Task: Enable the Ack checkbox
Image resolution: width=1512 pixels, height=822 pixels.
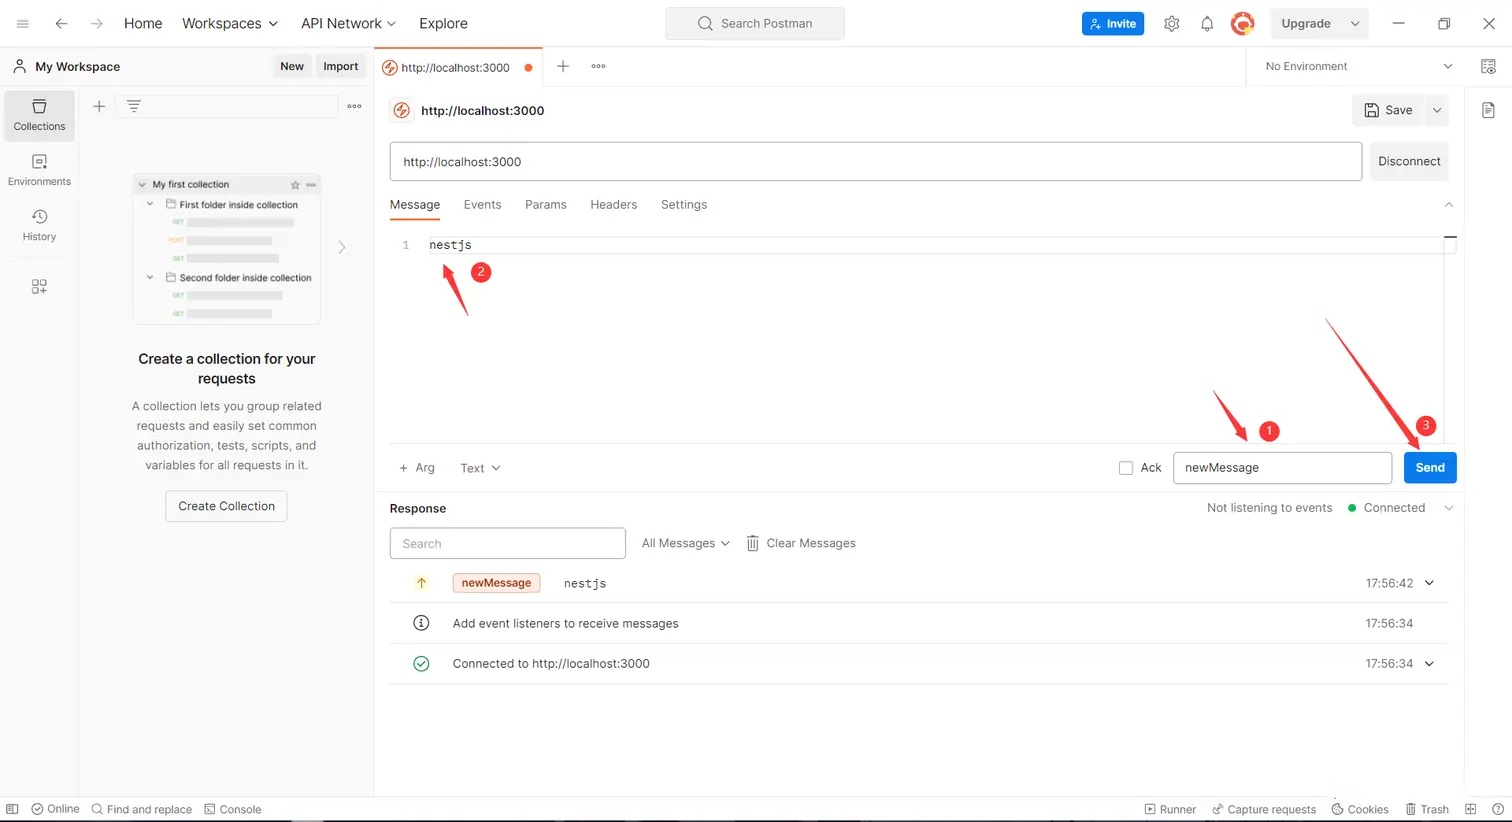Action: (x=1126, y=468)
